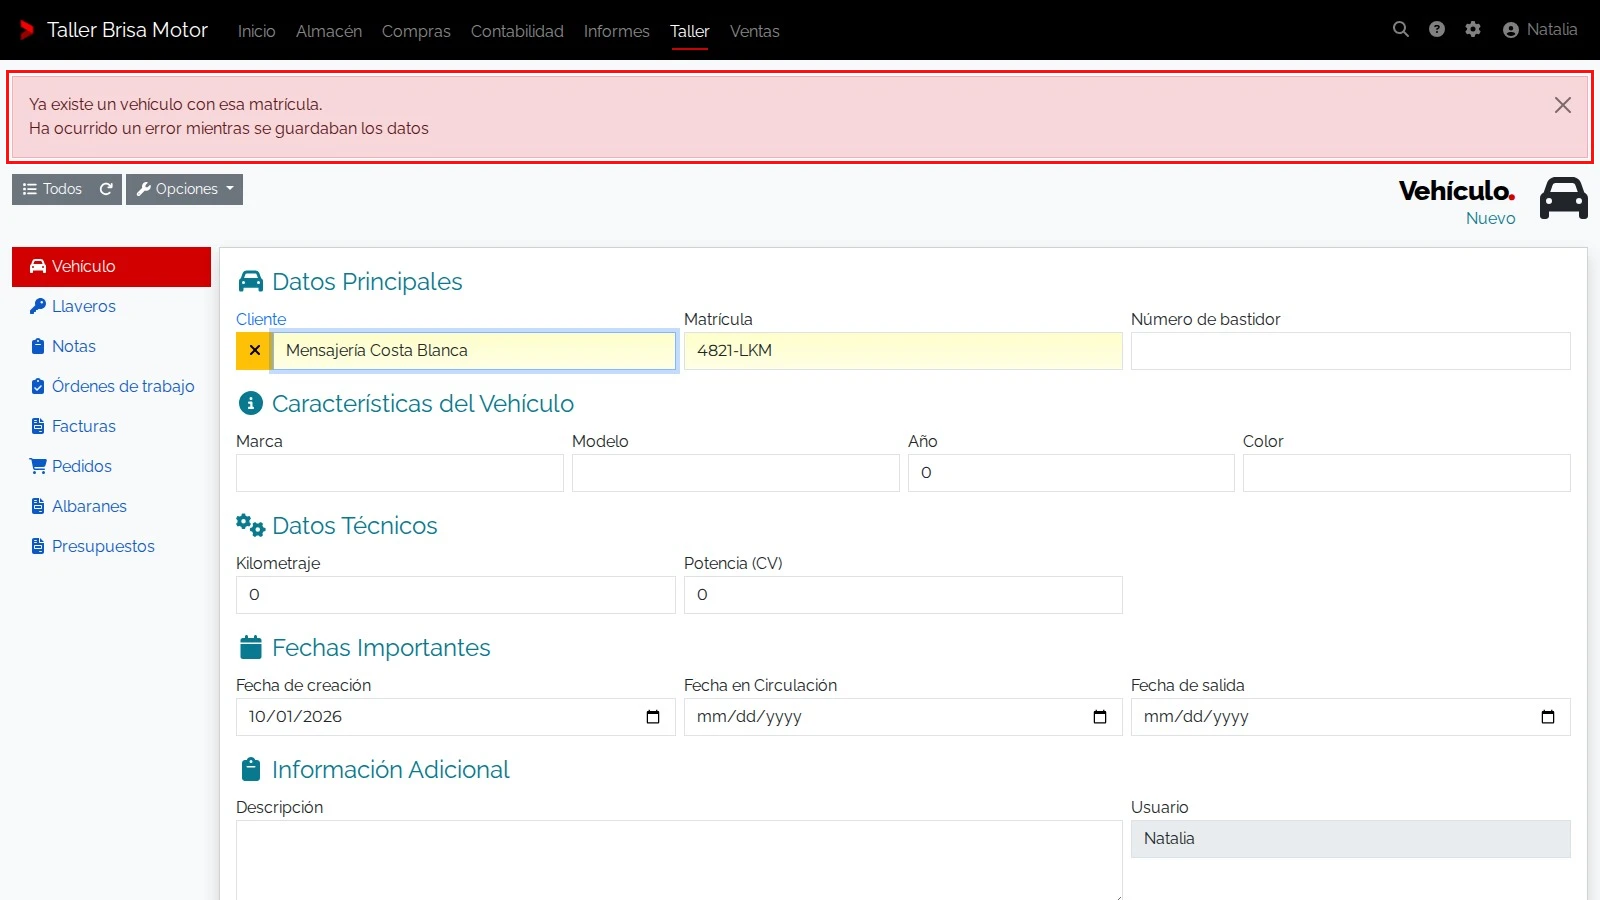The image size is (1600, 900).
Task: Open the help question mark icon
Action: (1437, 30)
